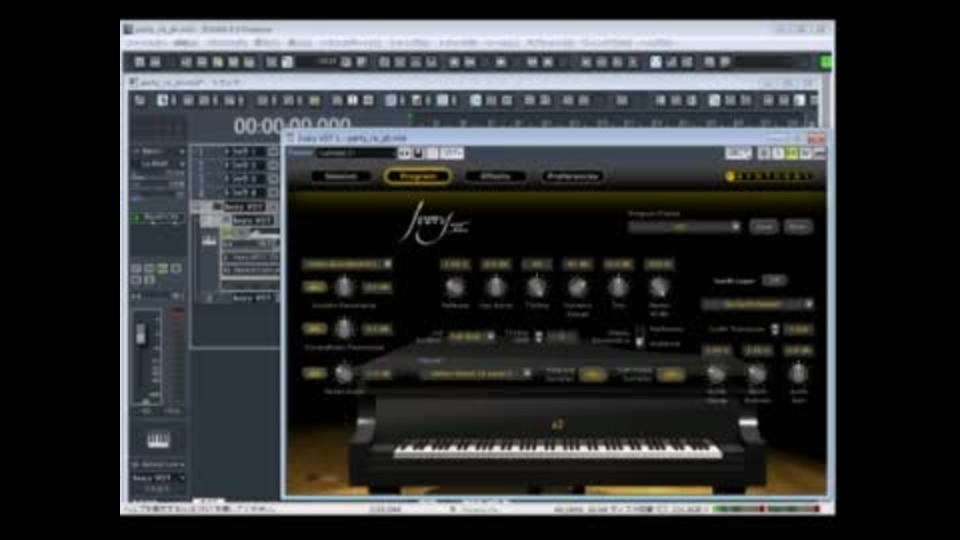Click the Dynamic Range knob
Viewport: 960px width, 540px height.
[x=577, y=287]
